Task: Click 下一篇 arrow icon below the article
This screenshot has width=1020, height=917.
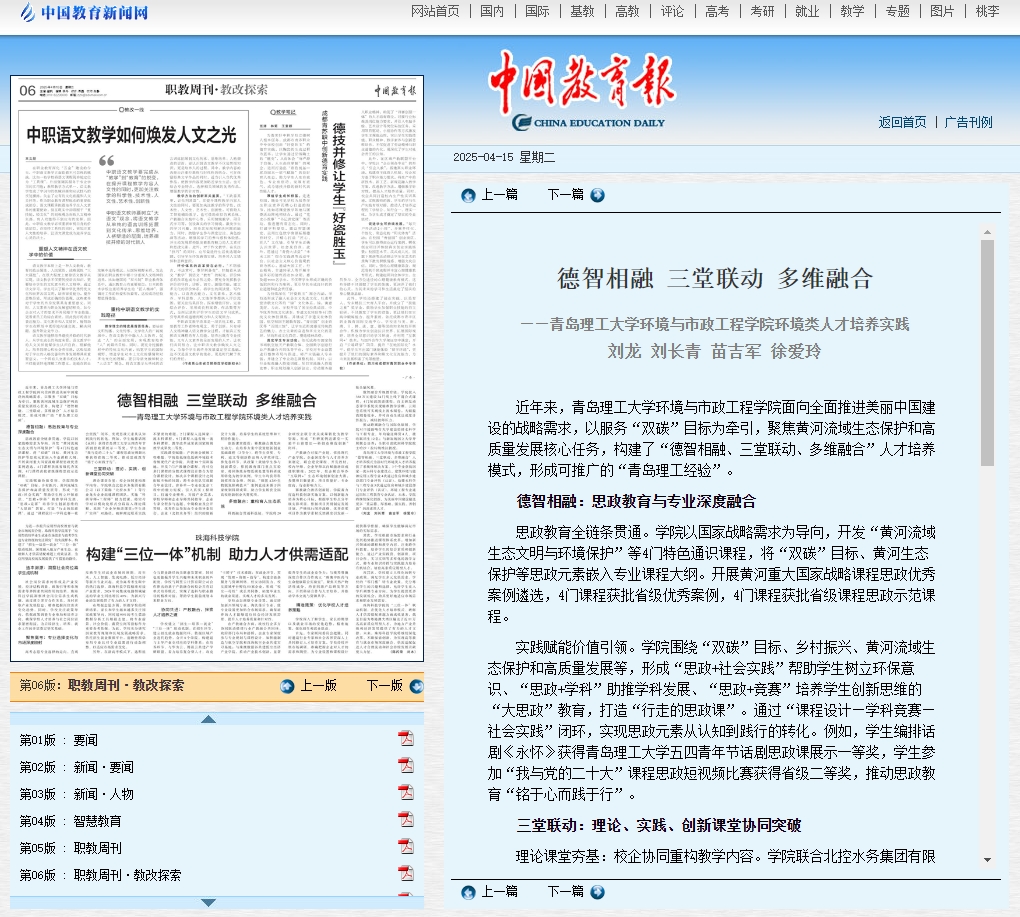Action: 597,892
